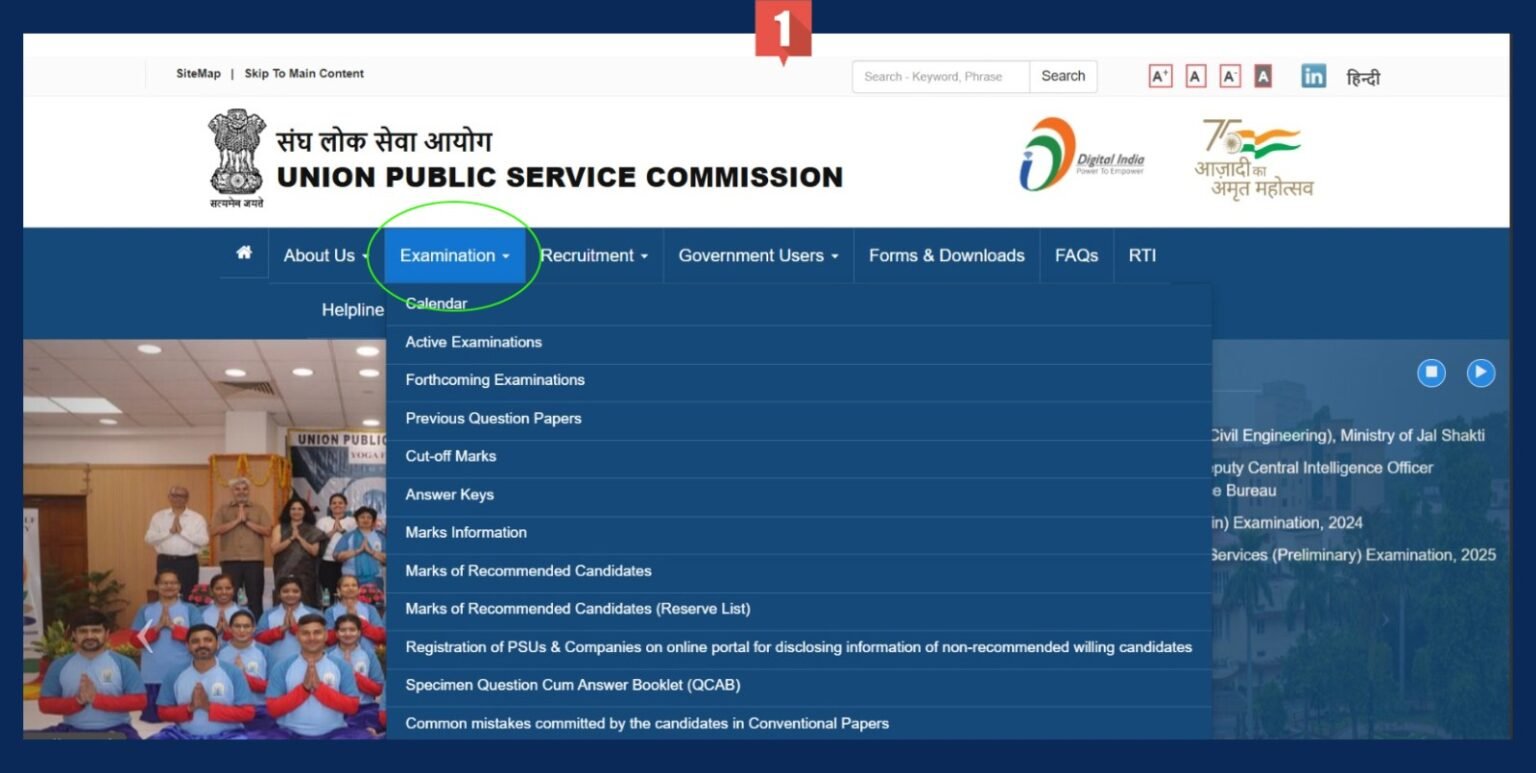Click the Azadi Ka Amrit Mahotsav logo
Viewport: 1536px width, 773px height.
[x=1250, y=157]
